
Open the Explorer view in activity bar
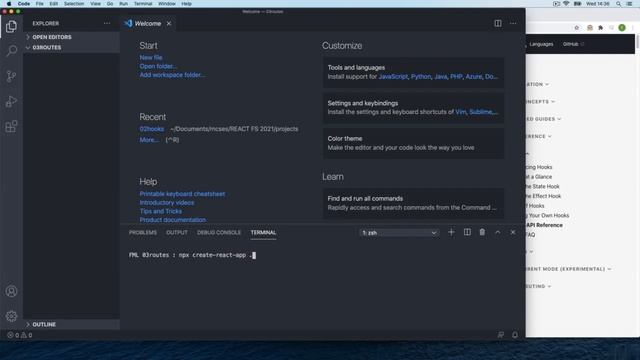pyautogui.click(x=11, y=27)
